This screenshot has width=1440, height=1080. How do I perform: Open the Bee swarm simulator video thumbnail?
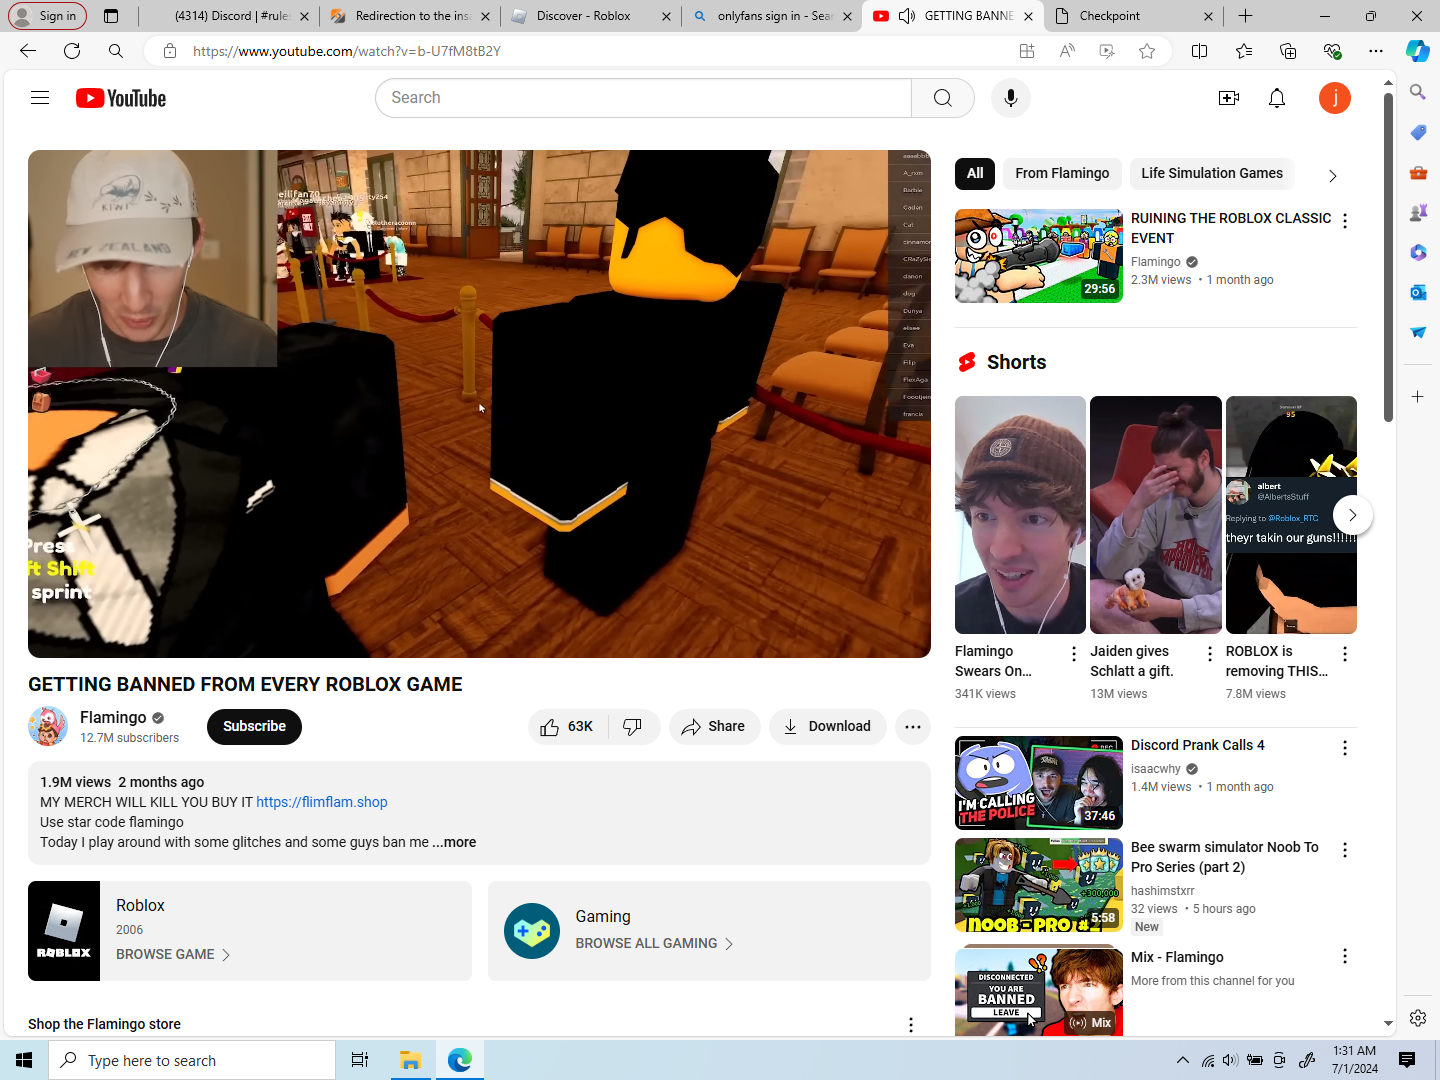point(1039,885)
